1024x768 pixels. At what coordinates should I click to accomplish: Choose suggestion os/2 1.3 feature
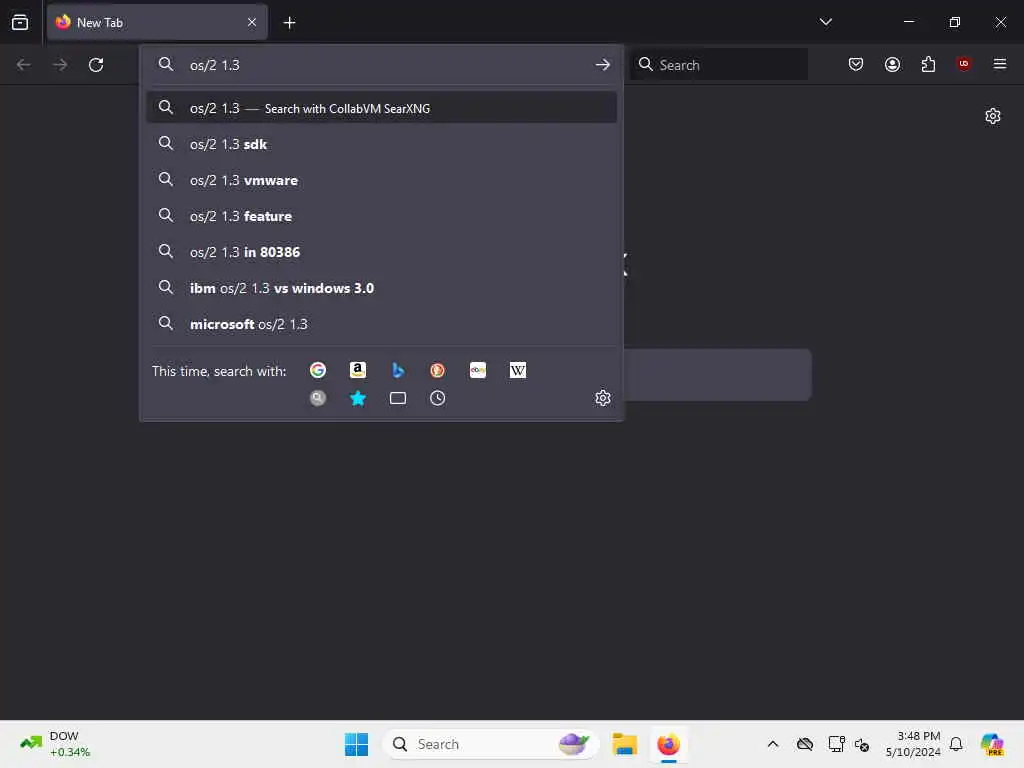click(x=381, y=216)
